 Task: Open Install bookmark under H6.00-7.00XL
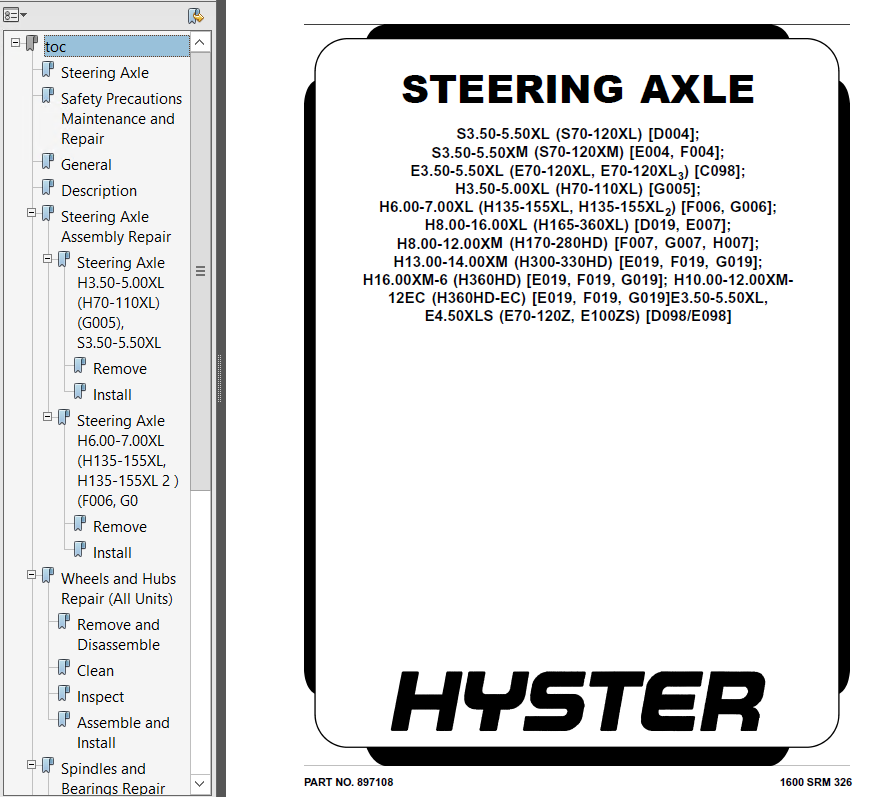tap(112, 552)
